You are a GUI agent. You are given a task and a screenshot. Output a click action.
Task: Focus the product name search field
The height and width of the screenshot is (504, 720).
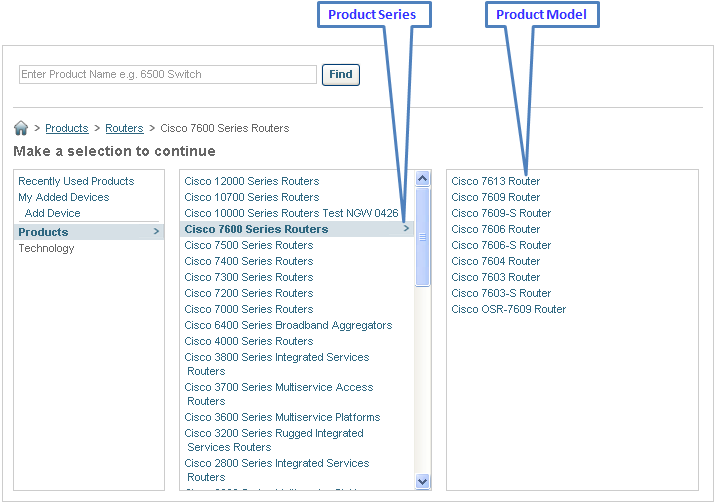[x=168, y=74]
